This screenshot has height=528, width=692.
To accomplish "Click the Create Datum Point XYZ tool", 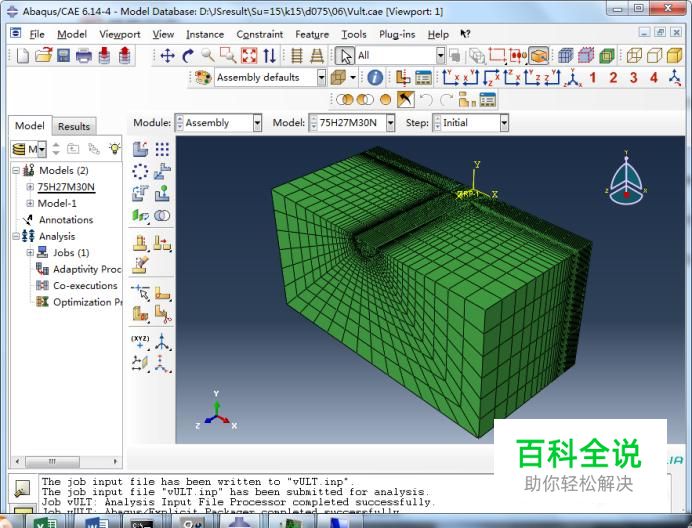I will pos(140,342).
